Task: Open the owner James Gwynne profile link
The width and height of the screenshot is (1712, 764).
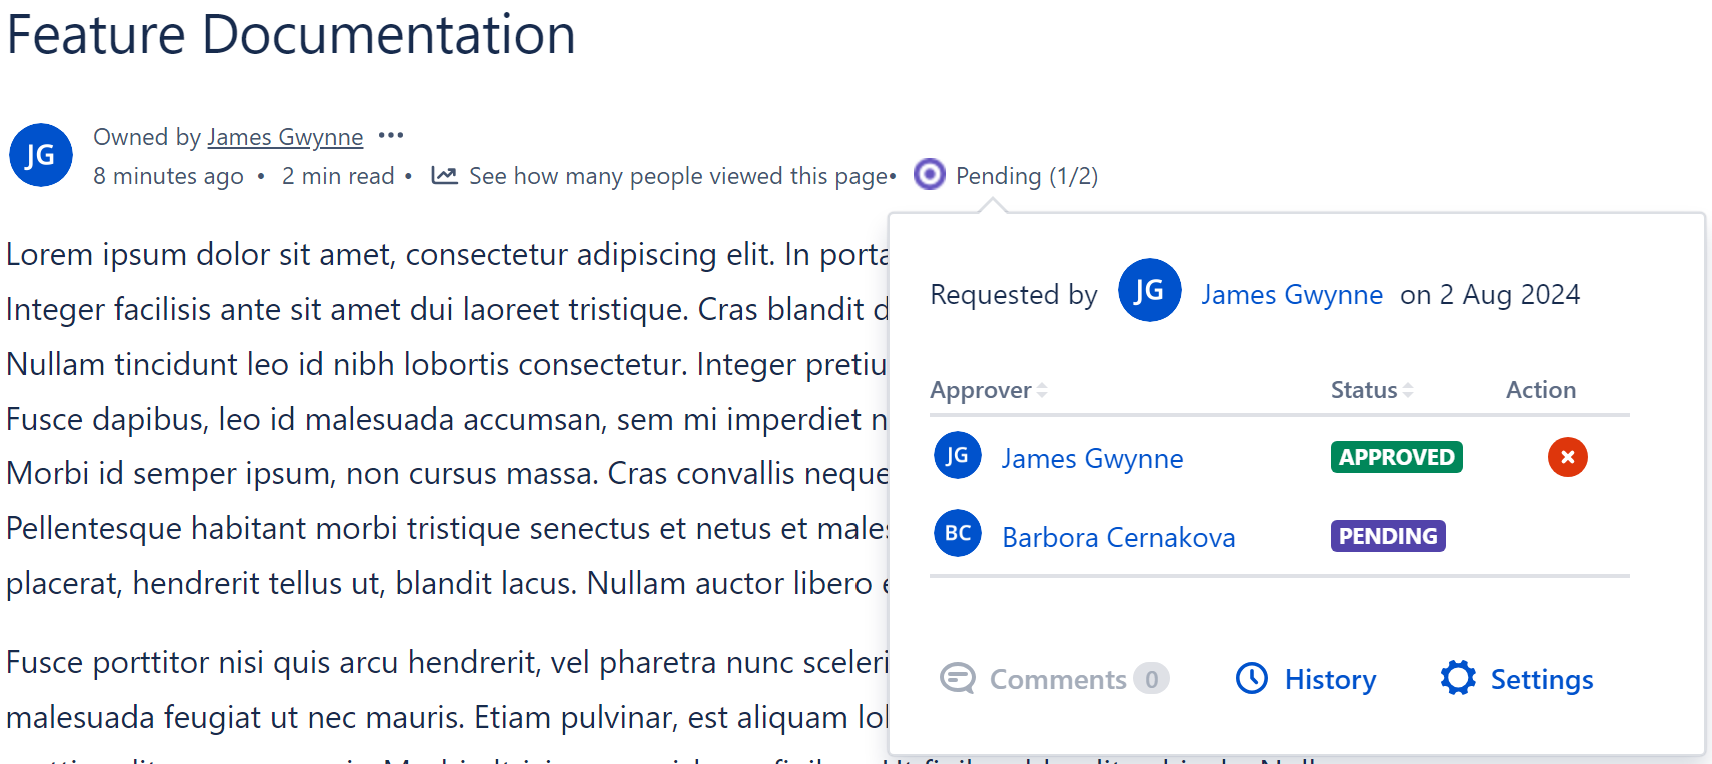Action: pyautogui.click(x=285, y=137)
